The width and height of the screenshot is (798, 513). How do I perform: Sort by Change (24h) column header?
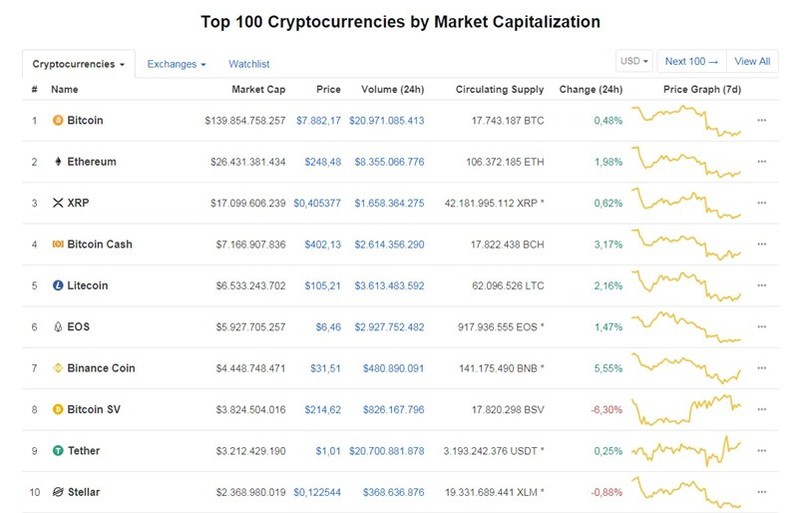(x=590, y=90)
